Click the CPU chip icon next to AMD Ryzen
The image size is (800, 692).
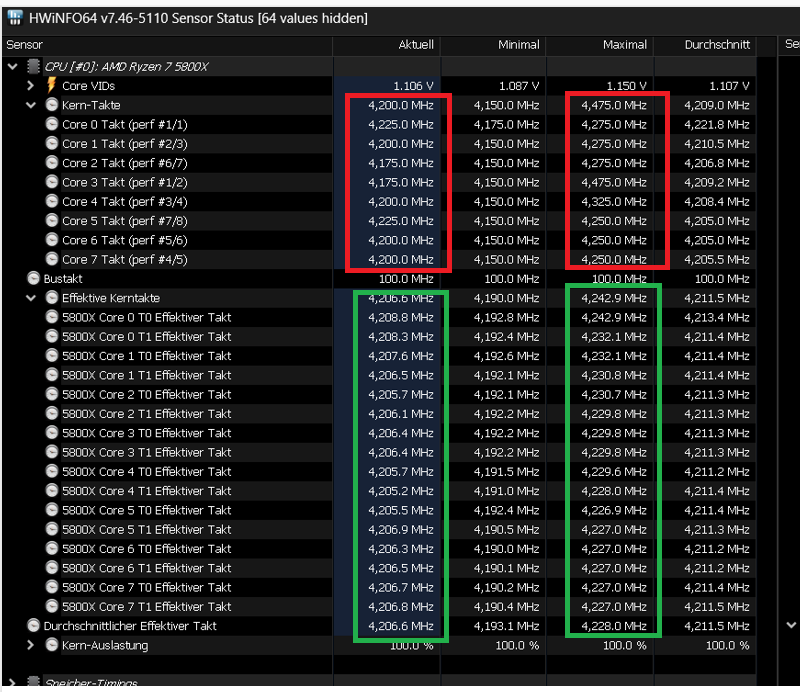coord(34,66)
